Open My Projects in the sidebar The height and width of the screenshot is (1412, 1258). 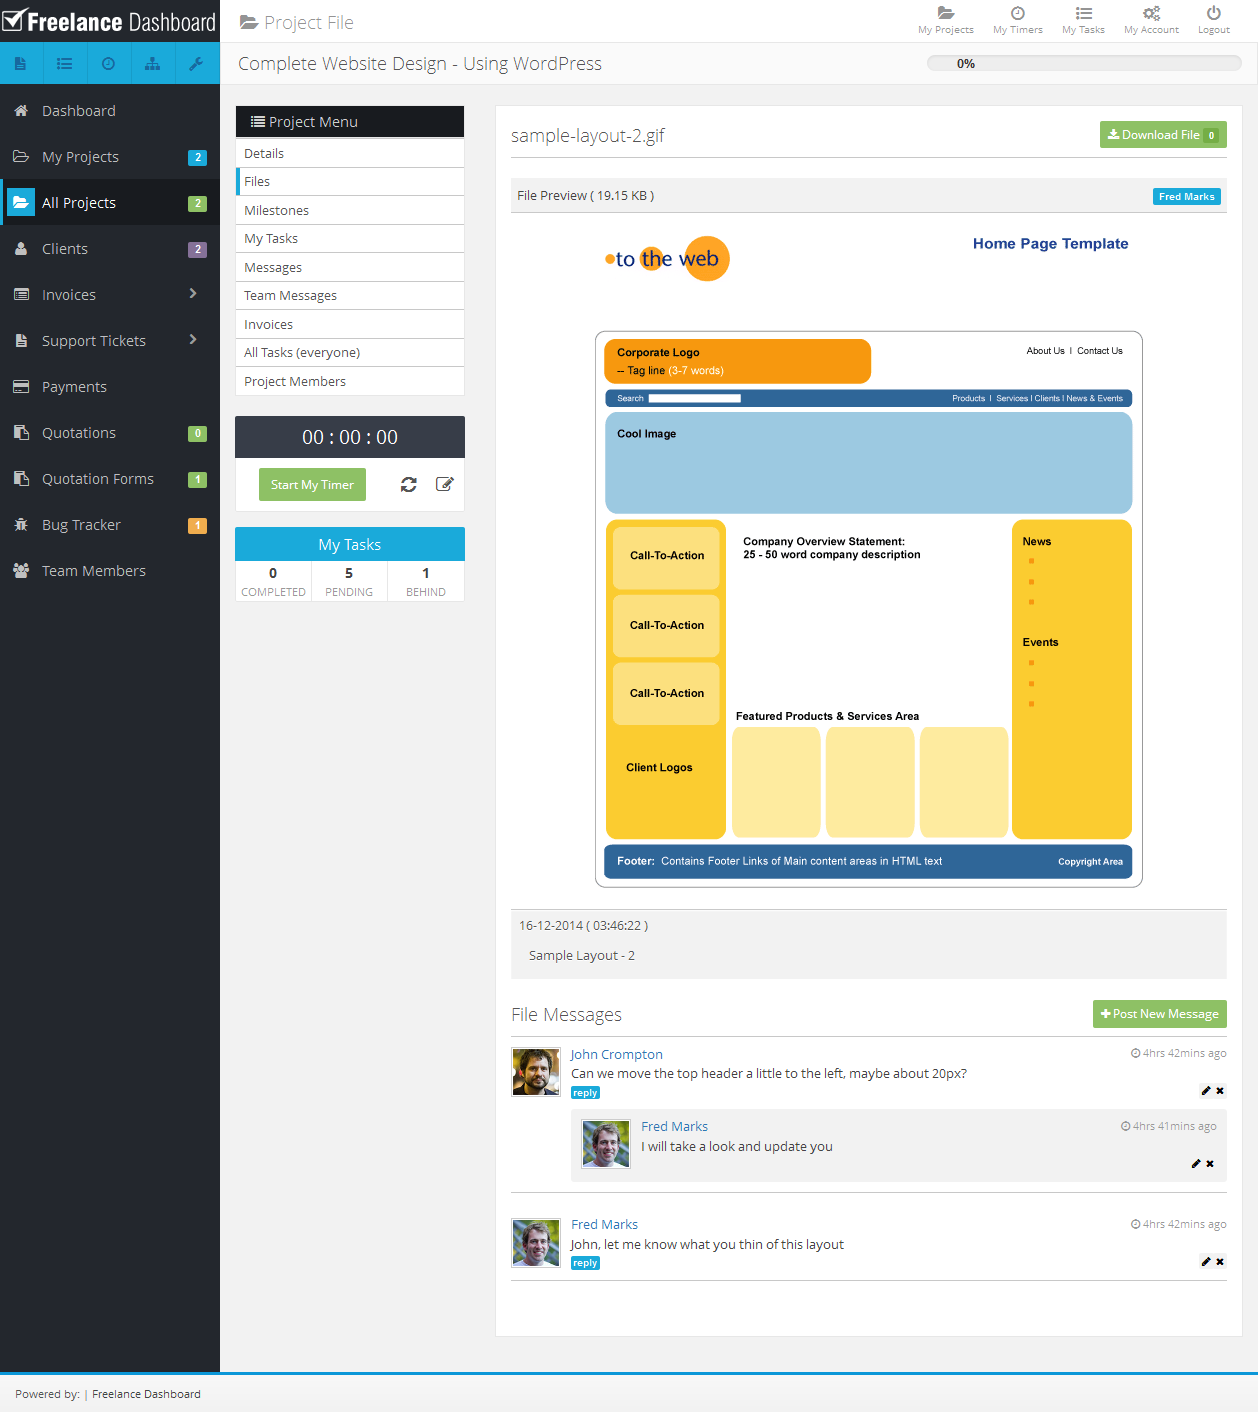[110, 157]
